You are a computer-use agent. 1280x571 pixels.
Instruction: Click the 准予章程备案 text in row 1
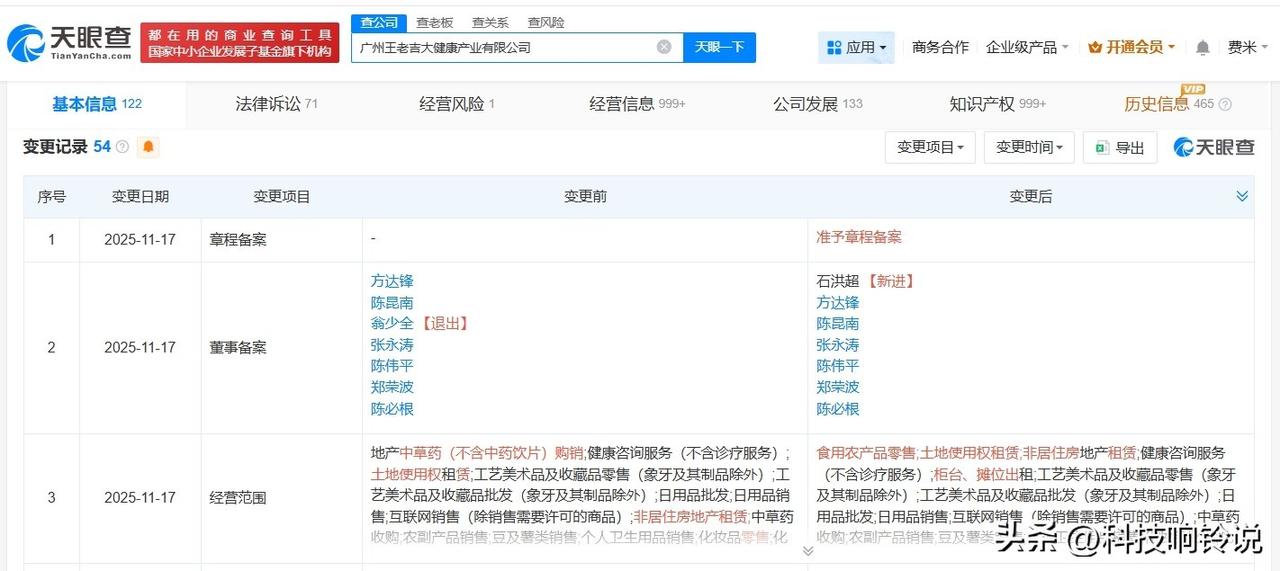[x=859, y=237]
